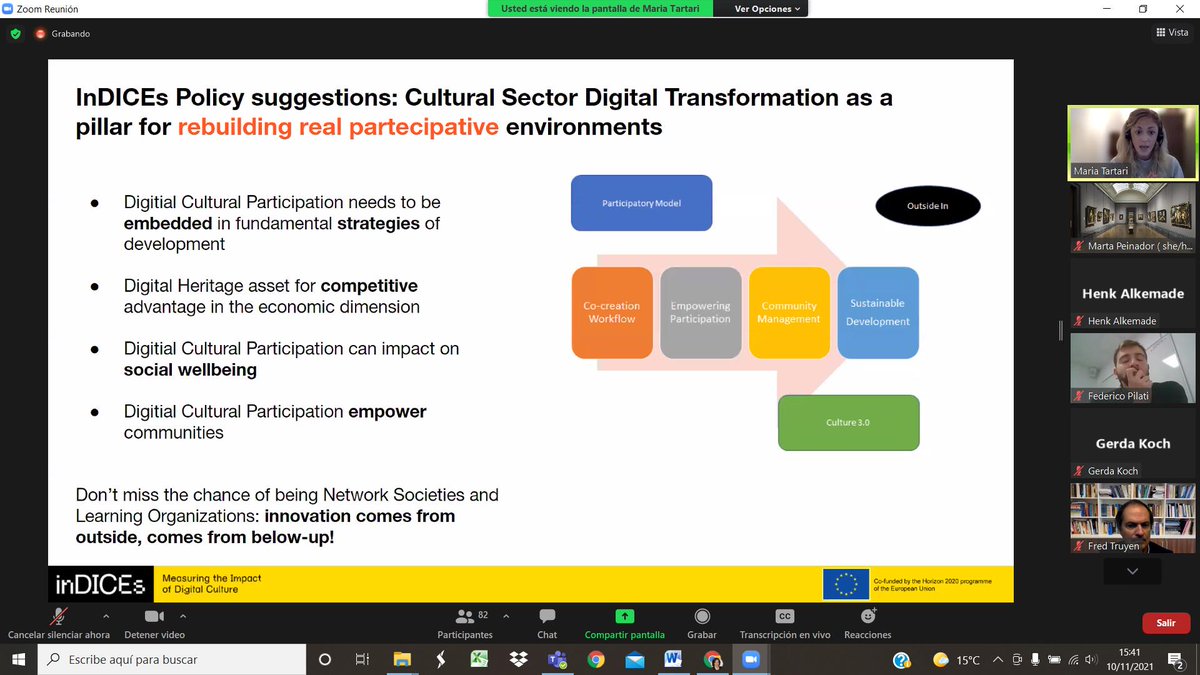Open the Participants panel icon
The width and height of the screenshot is (1200, 675).
point(464,616)
